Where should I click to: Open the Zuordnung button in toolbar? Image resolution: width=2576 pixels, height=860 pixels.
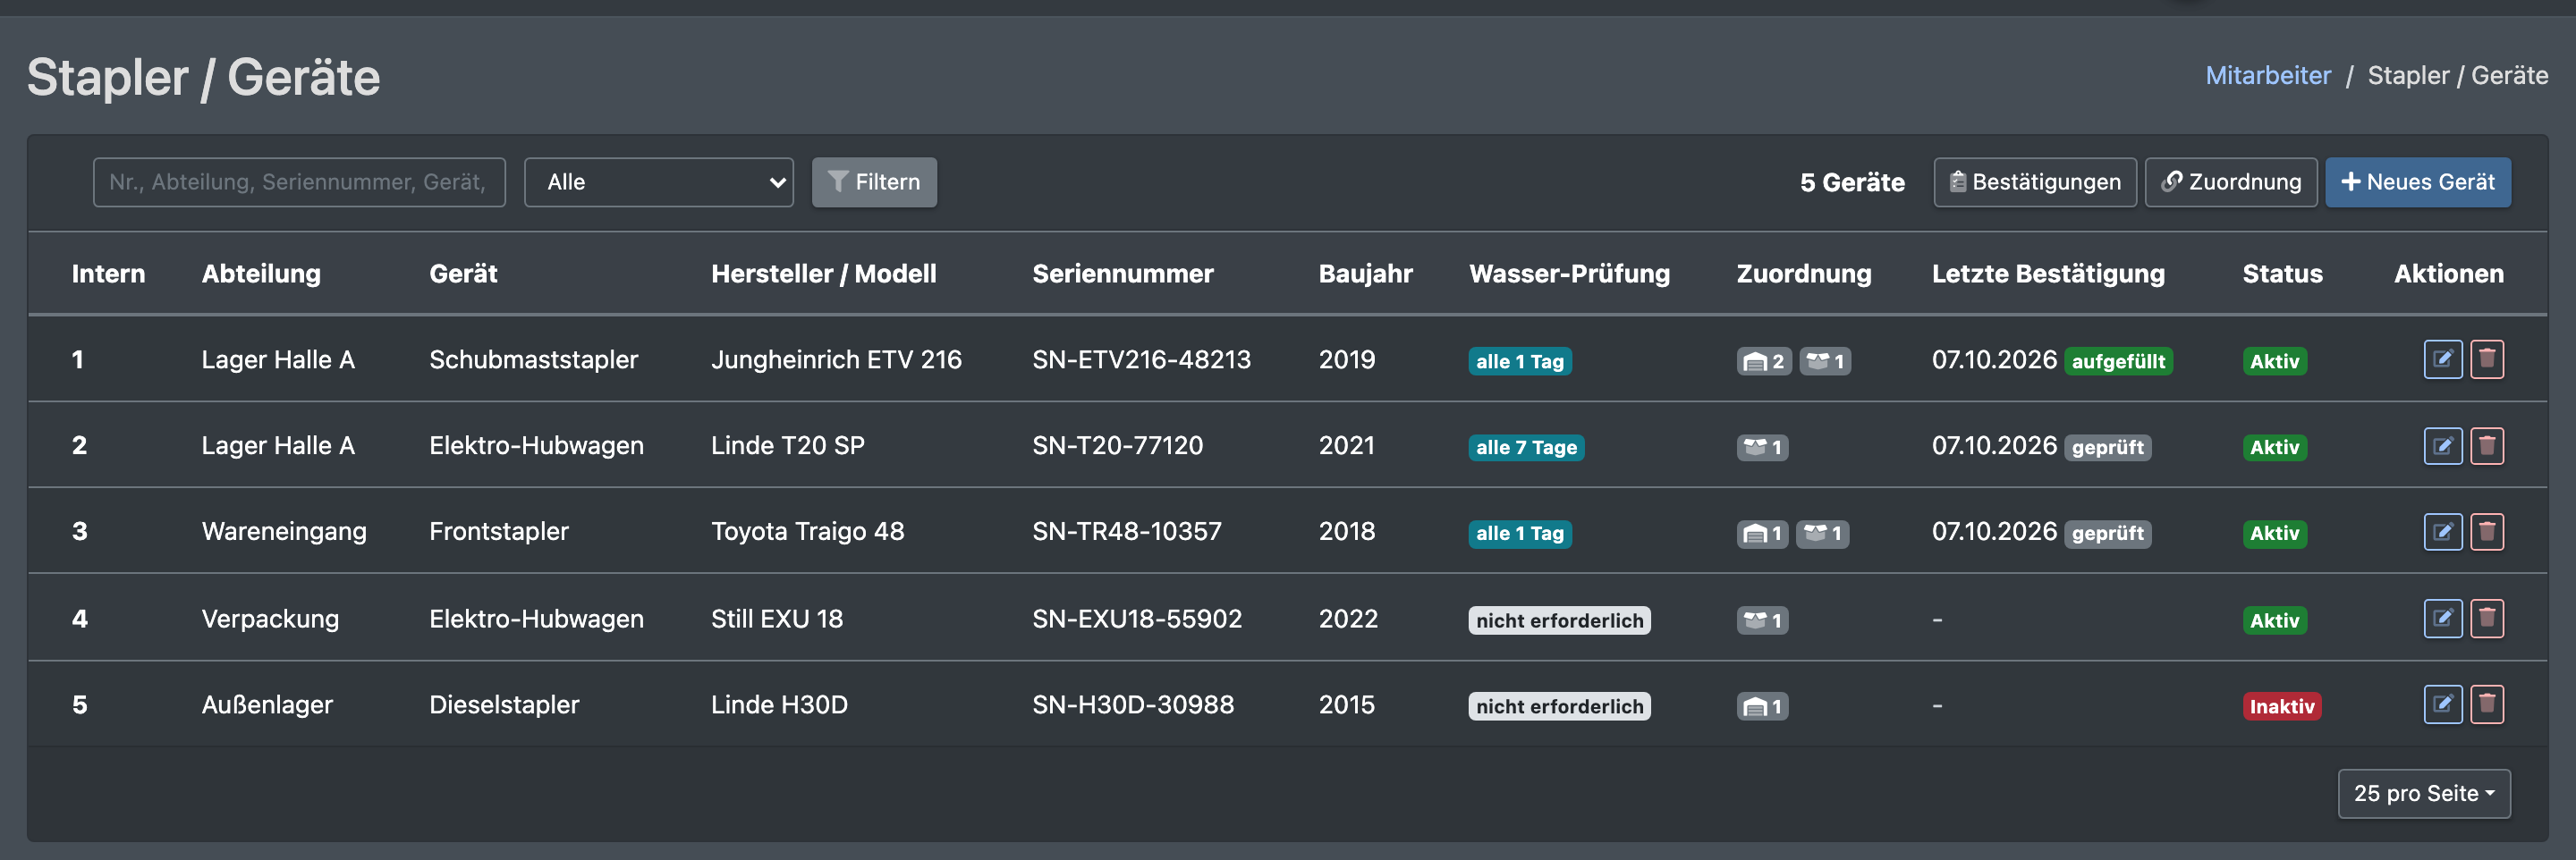click(x=2230, y=182)
